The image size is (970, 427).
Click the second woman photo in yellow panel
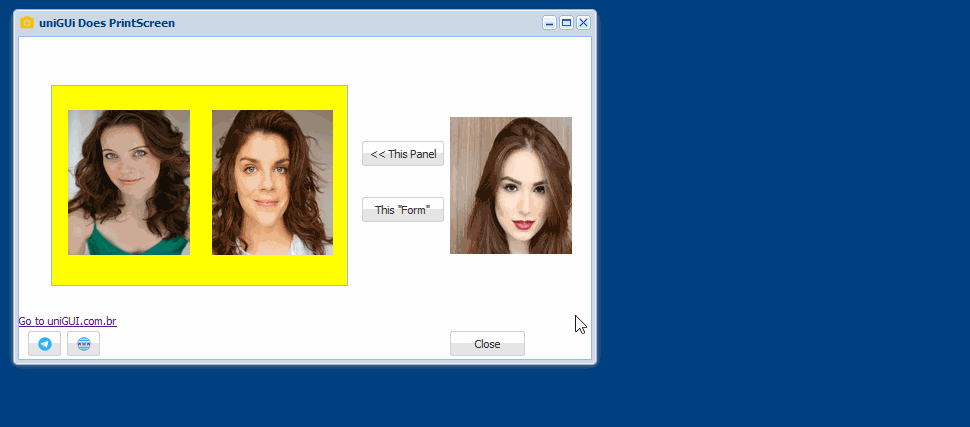point(272,183)
